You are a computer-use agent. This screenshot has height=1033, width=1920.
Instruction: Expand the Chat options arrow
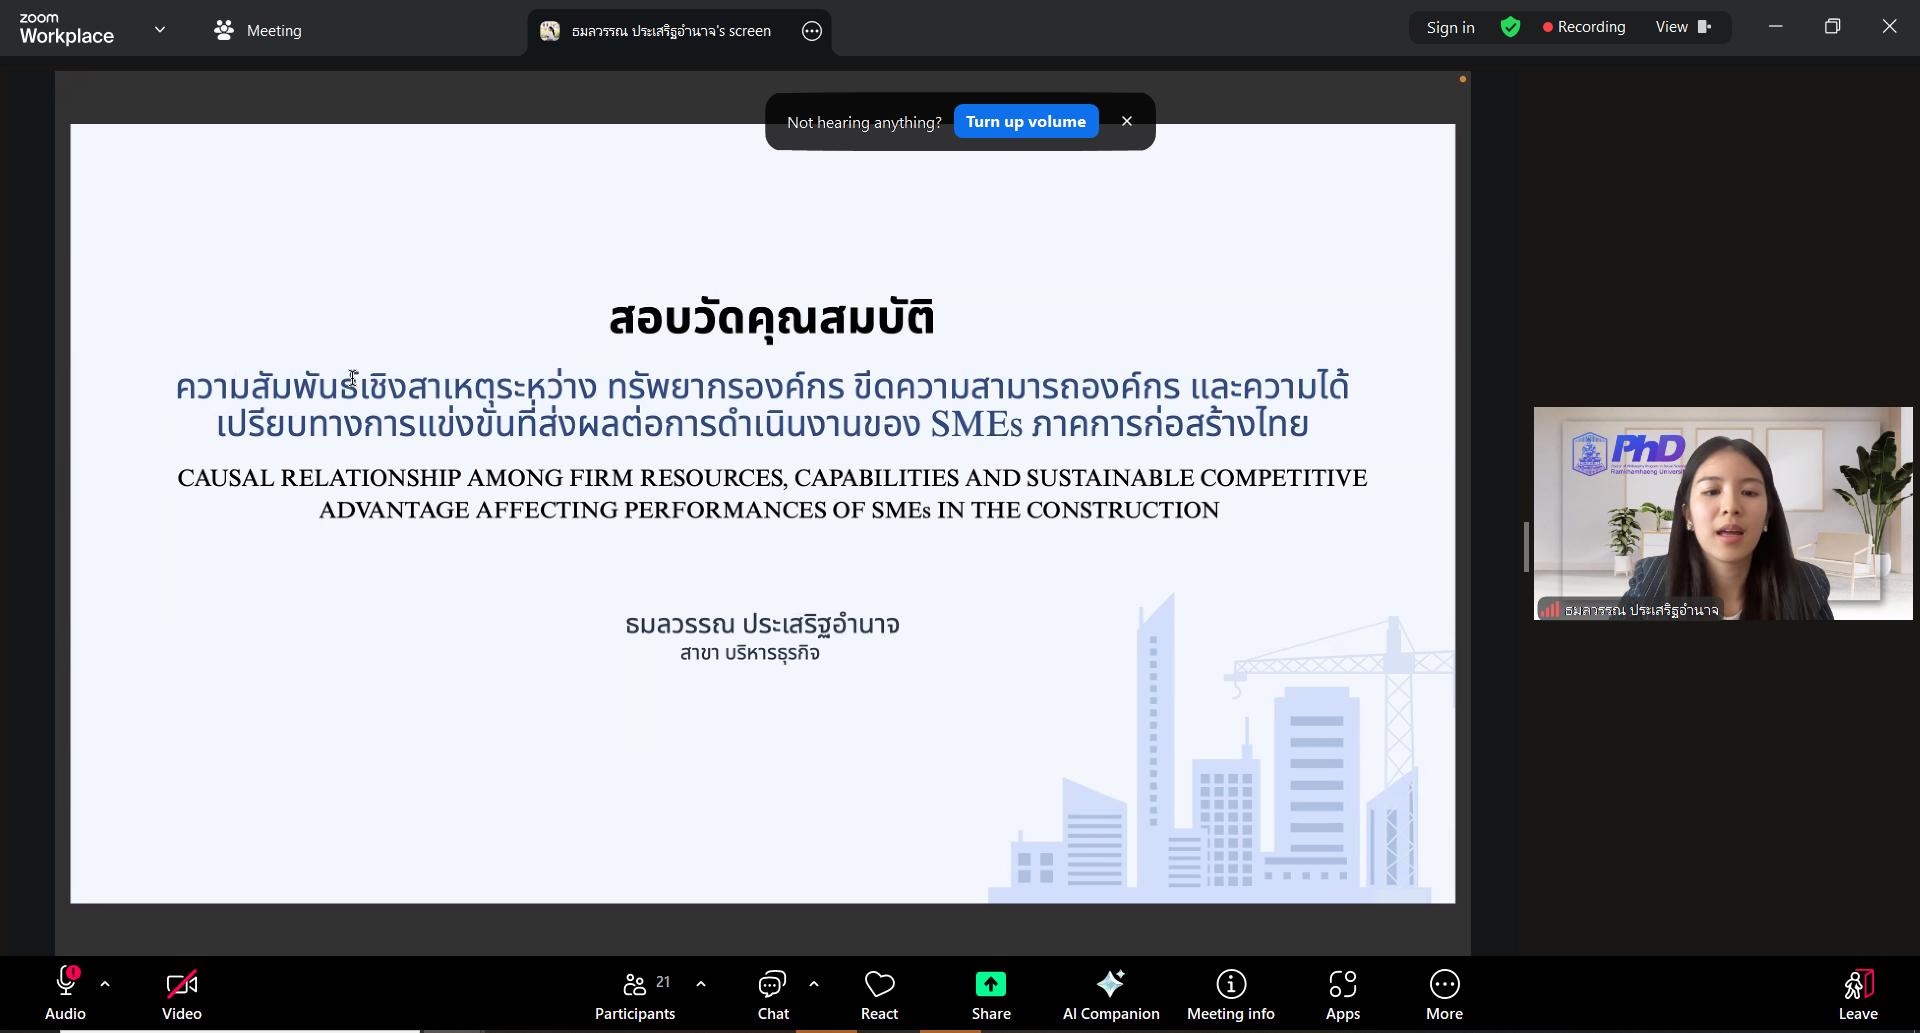[814, 984]
